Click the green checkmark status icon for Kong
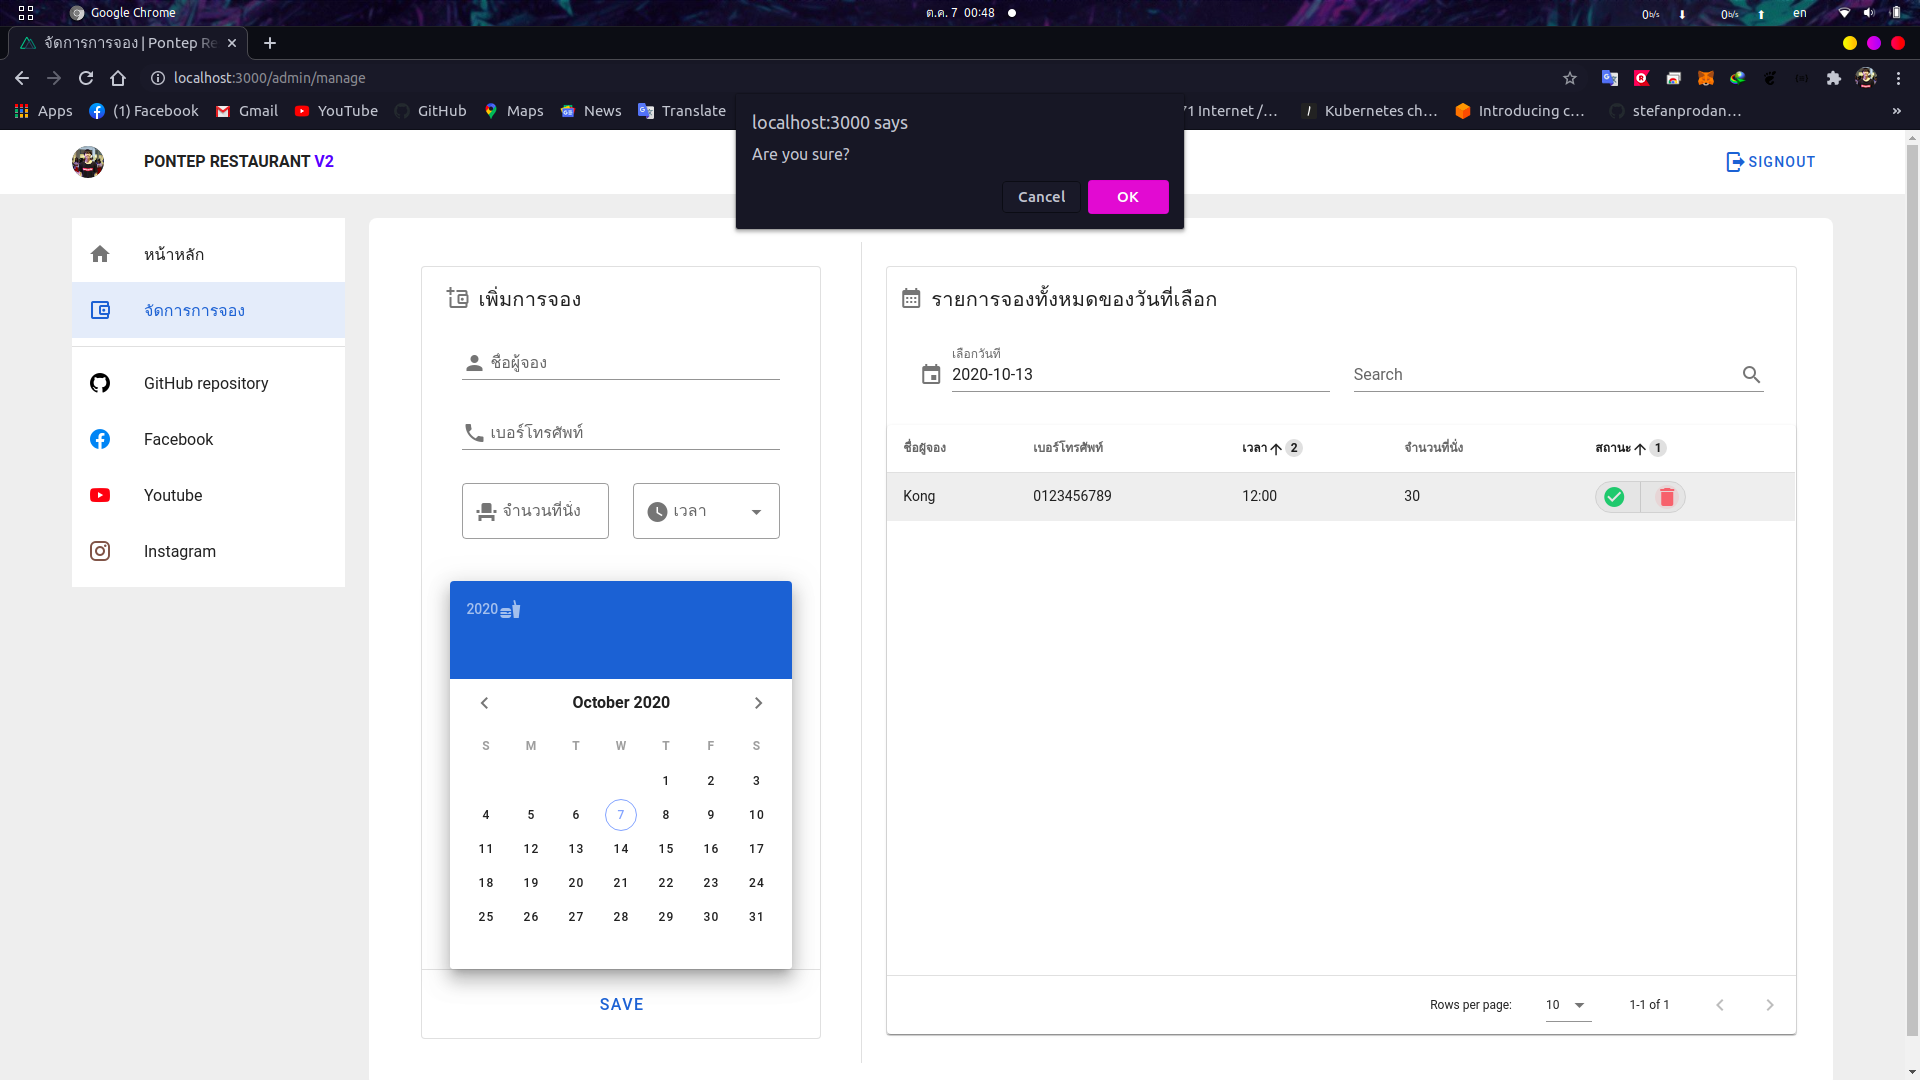 tap(1614, 497)
